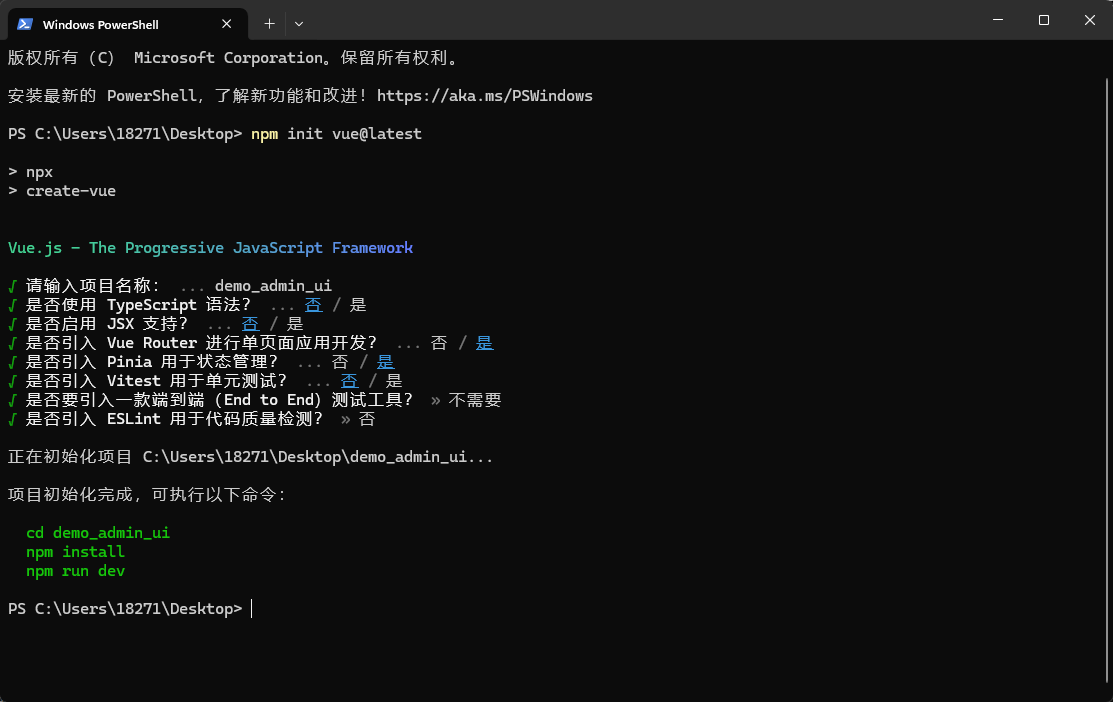
Task: Select the underlined 是 for Vue Router
Action: coord(484,342)
